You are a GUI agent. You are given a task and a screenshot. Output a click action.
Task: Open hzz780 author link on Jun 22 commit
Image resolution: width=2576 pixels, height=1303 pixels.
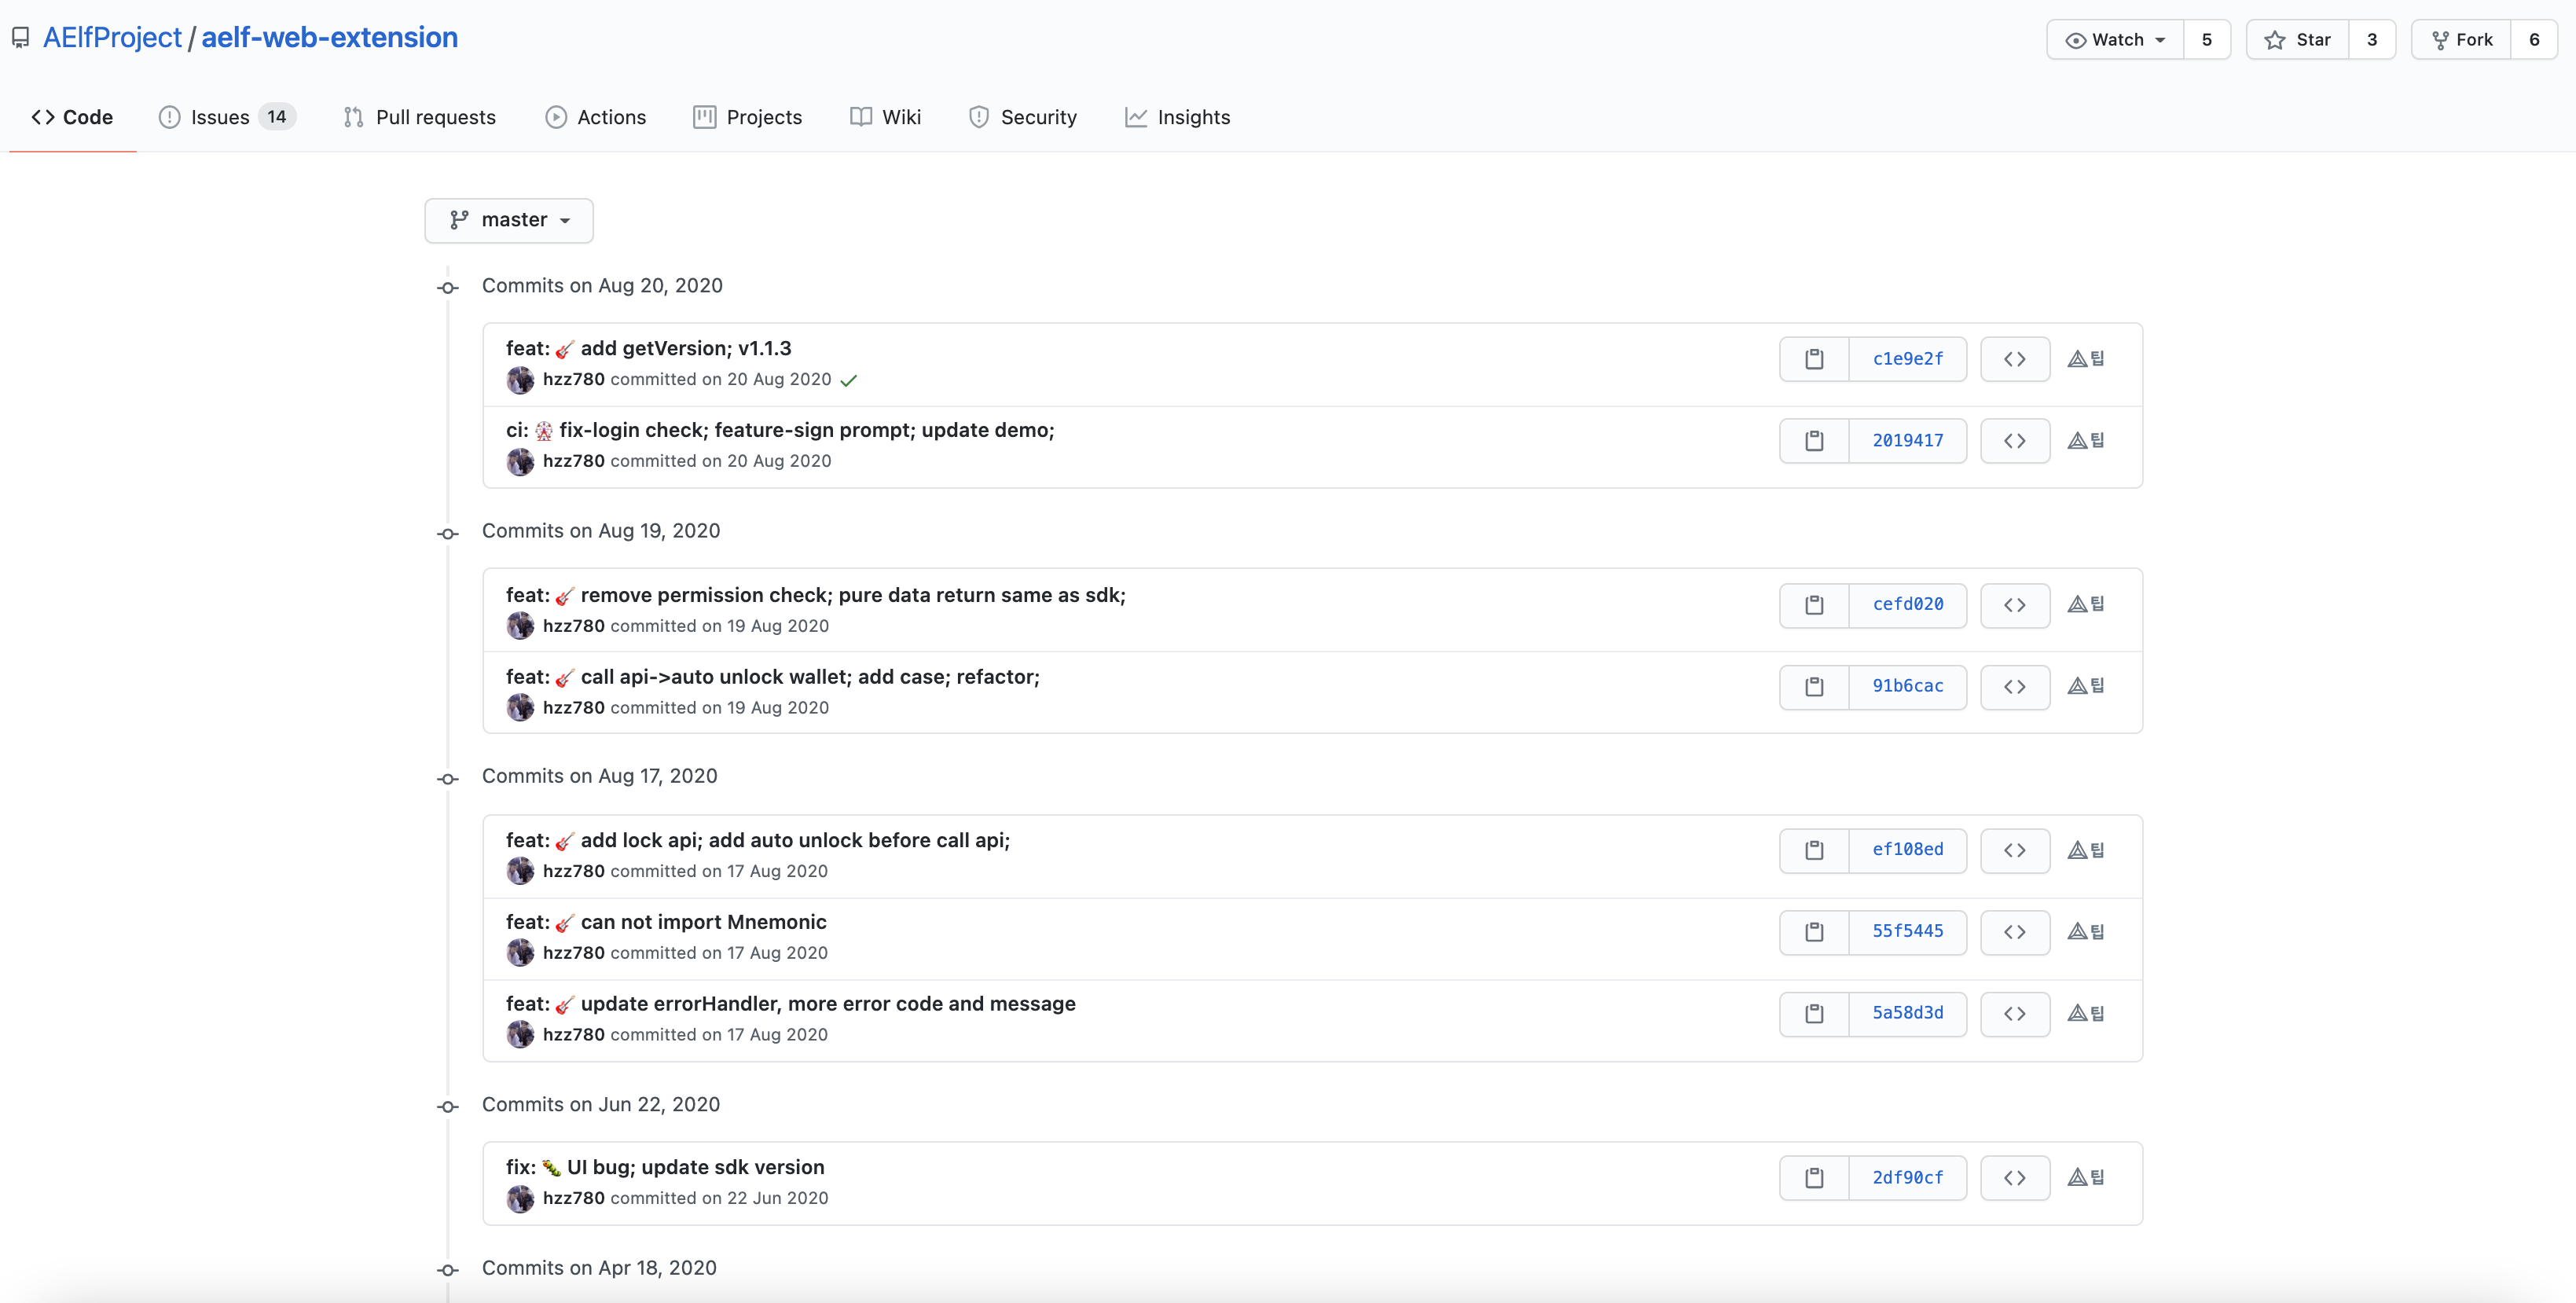[x=574, y=1198]
